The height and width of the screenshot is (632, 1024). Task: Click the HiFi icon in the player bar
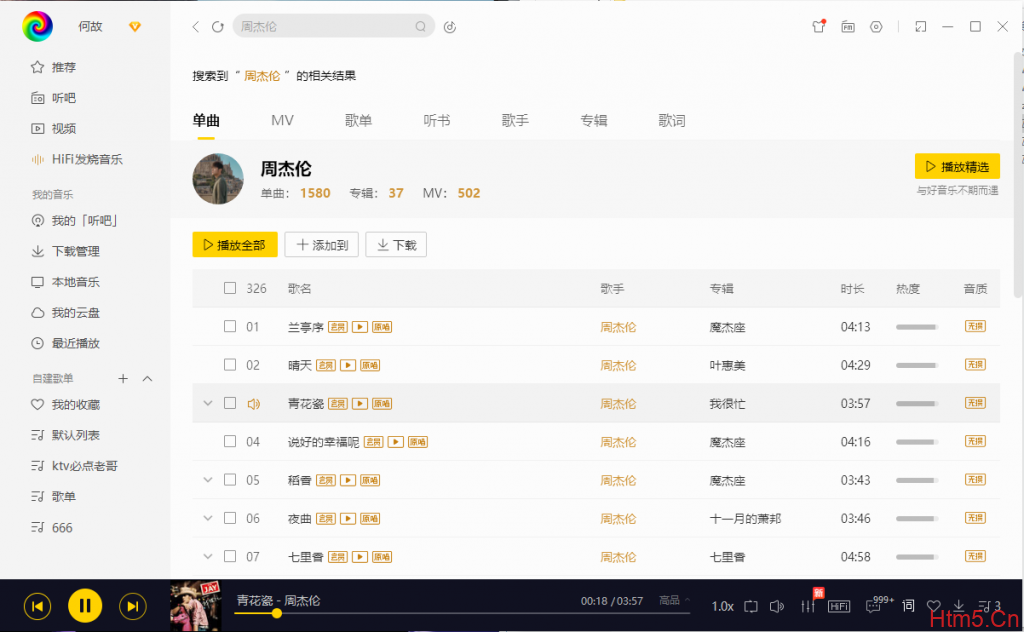click(839, 607)
